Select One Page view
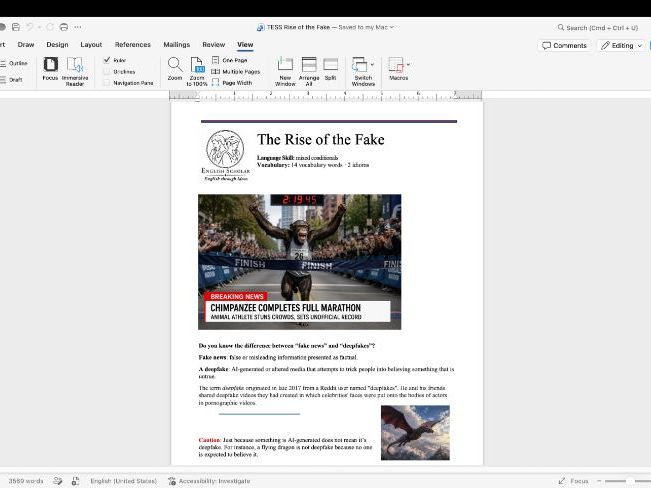This screenshot has height=488, width=651. click(x=230, y=60)
